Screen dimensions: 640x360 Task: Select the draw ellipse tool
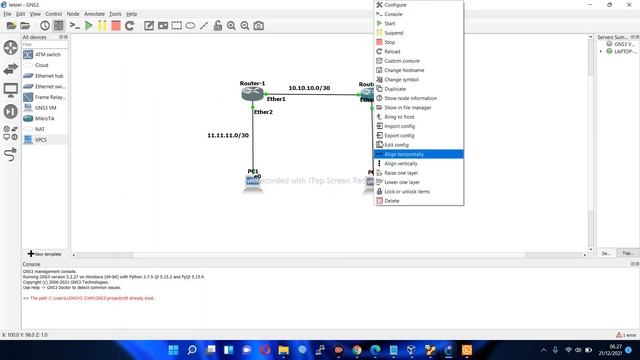coord(190,26)
